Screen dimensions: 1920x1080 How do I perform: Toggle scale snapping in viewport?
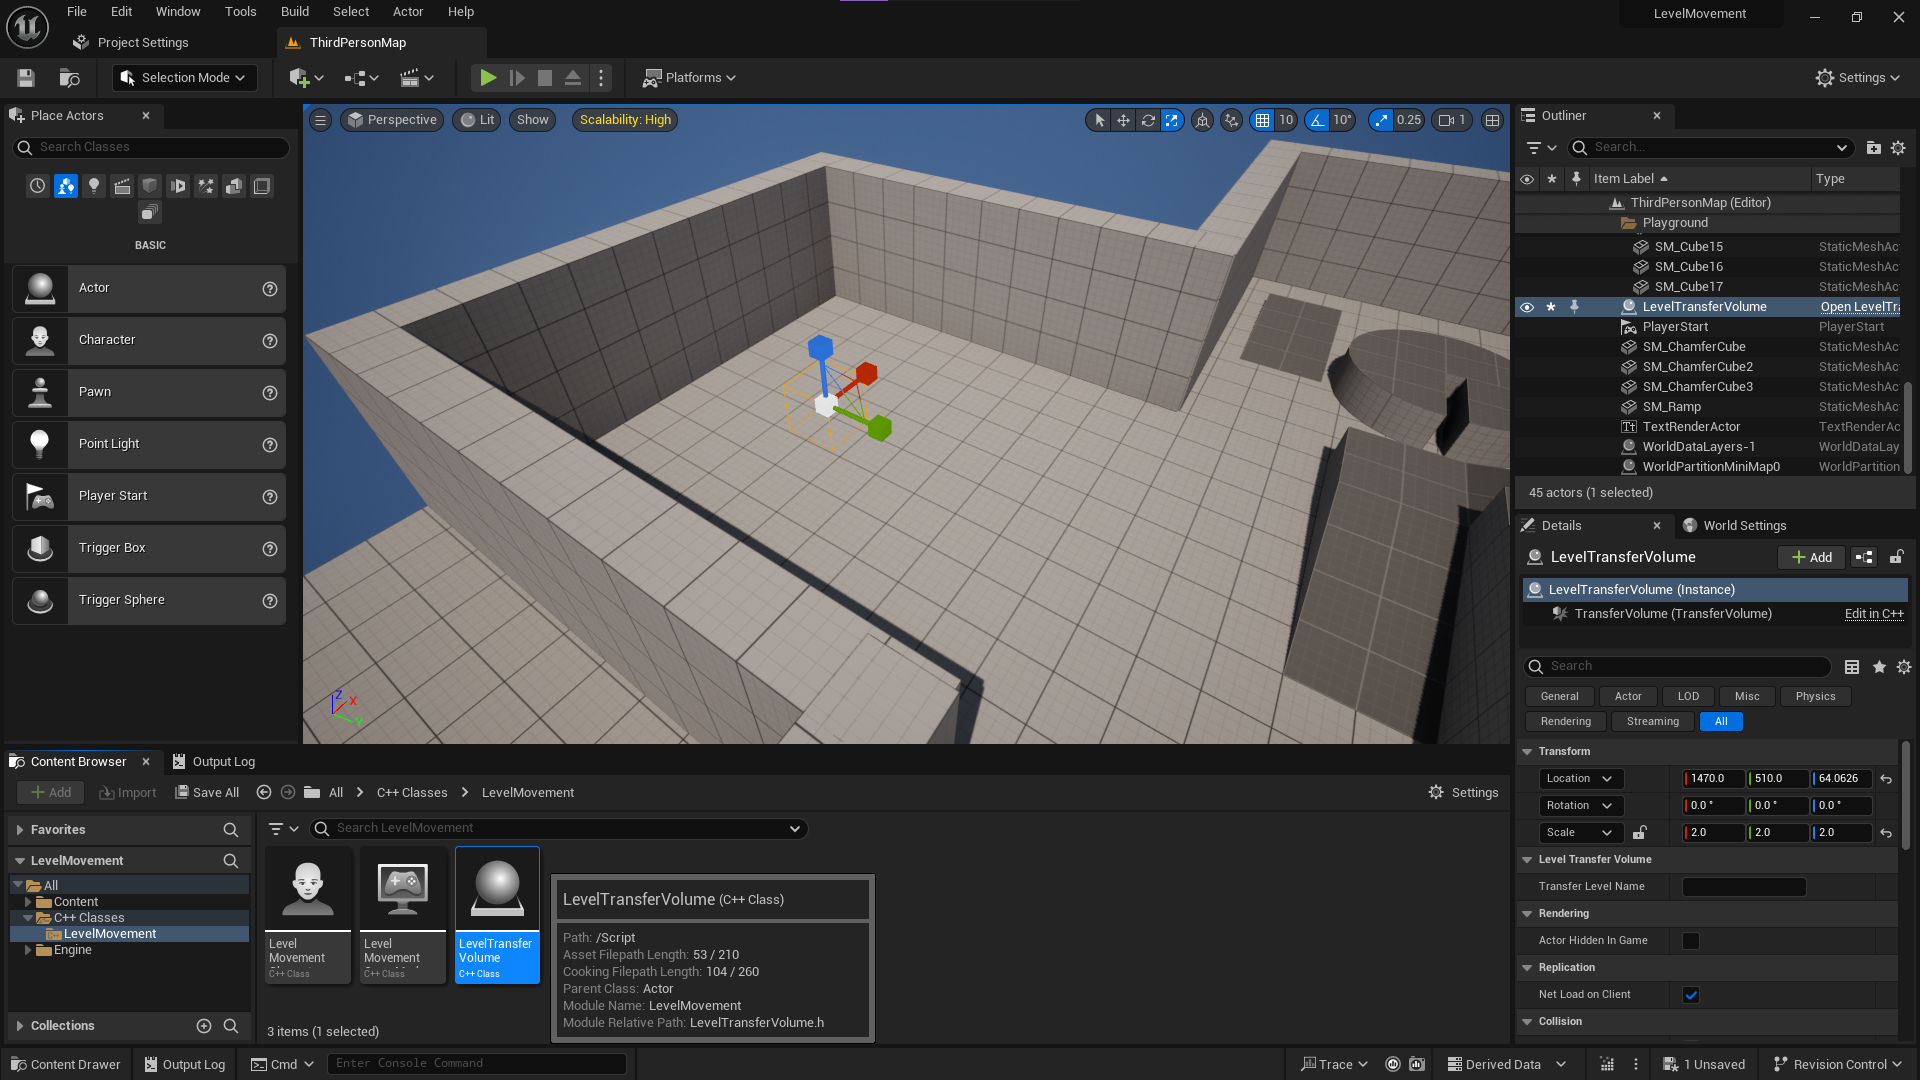point(1381,120)
